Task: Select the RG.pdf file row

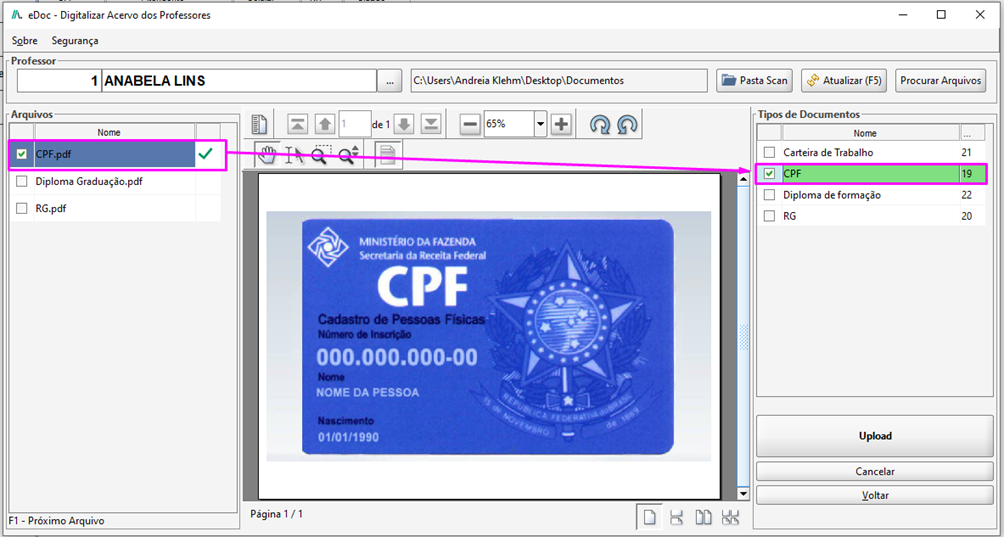Action: click(x=115, y=208)
